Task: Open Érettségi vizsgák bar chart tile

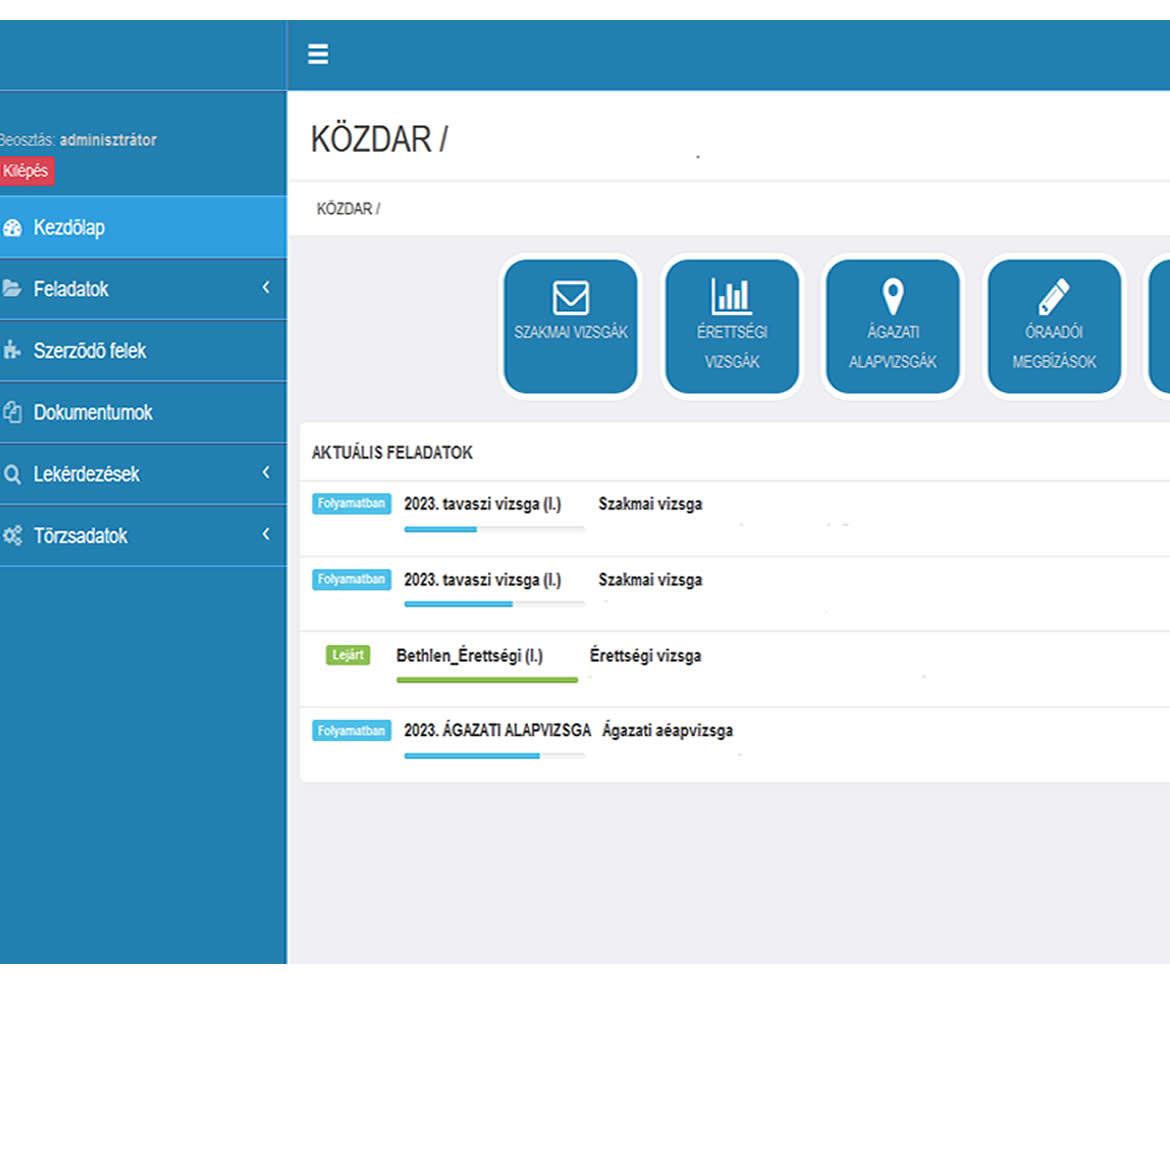Action: [x=731, y=326]
